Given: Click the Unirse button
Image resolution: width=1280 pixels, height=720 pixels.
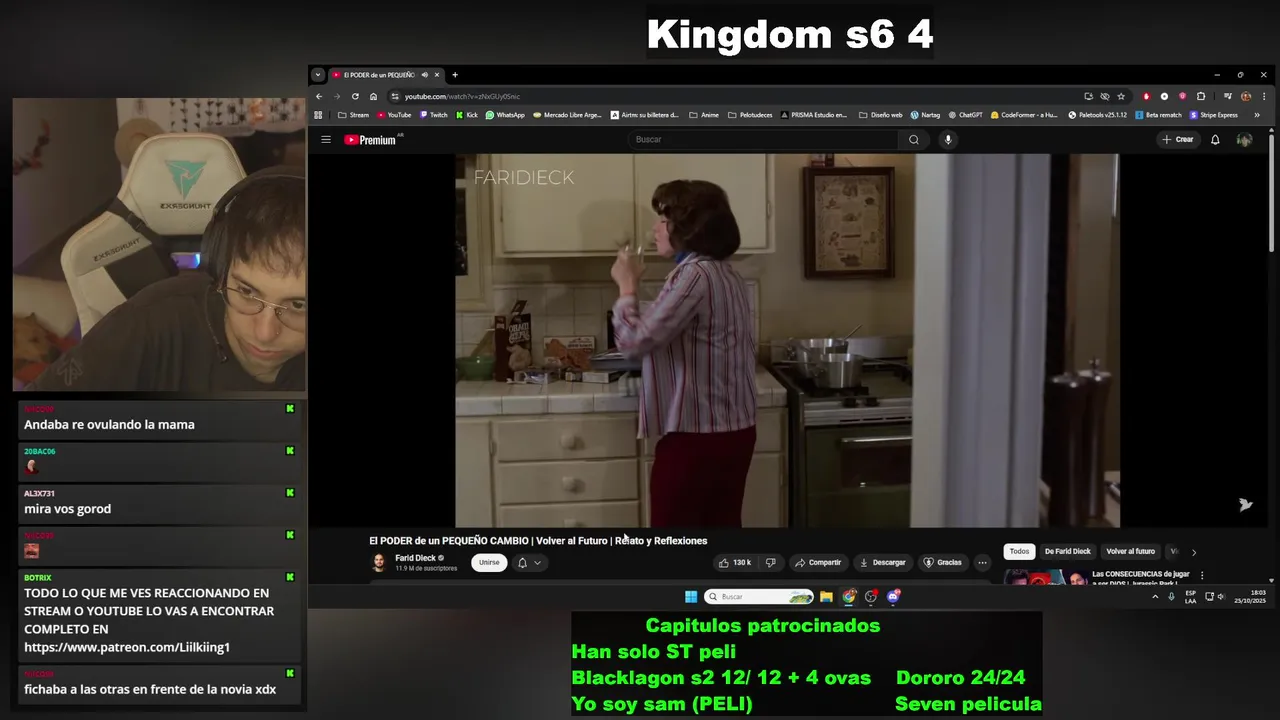Looking at the screenshot, I should pyautogui.click(x=489, y=563).
